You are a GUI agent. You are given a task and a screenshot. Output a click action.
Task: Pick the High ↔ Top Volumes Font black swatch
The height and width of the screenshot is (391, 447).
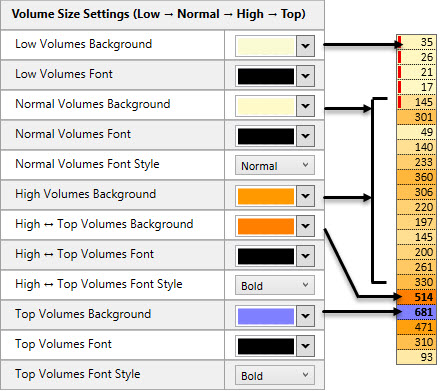[x=266, y=256]
